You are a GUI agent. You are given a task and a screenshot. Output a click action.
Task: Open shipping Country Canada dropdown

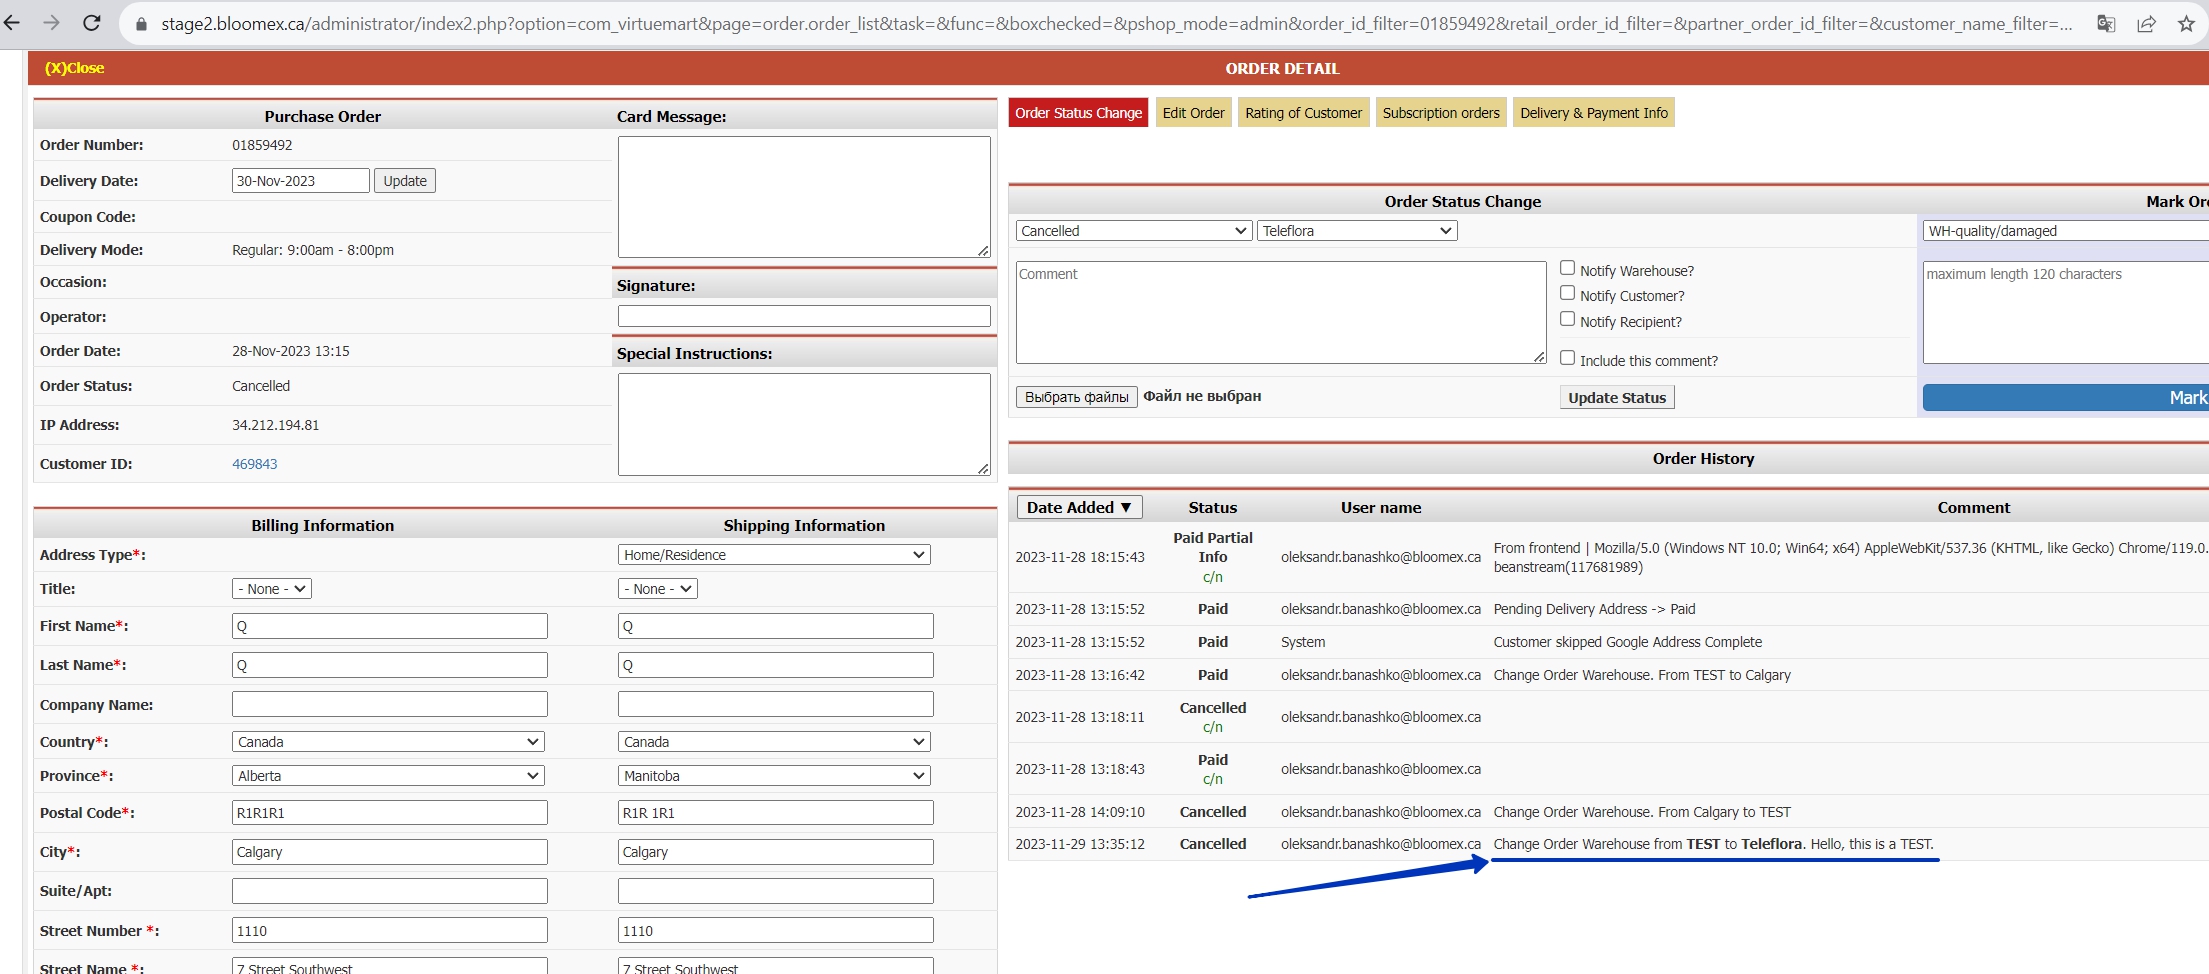[x=774, y=742]
